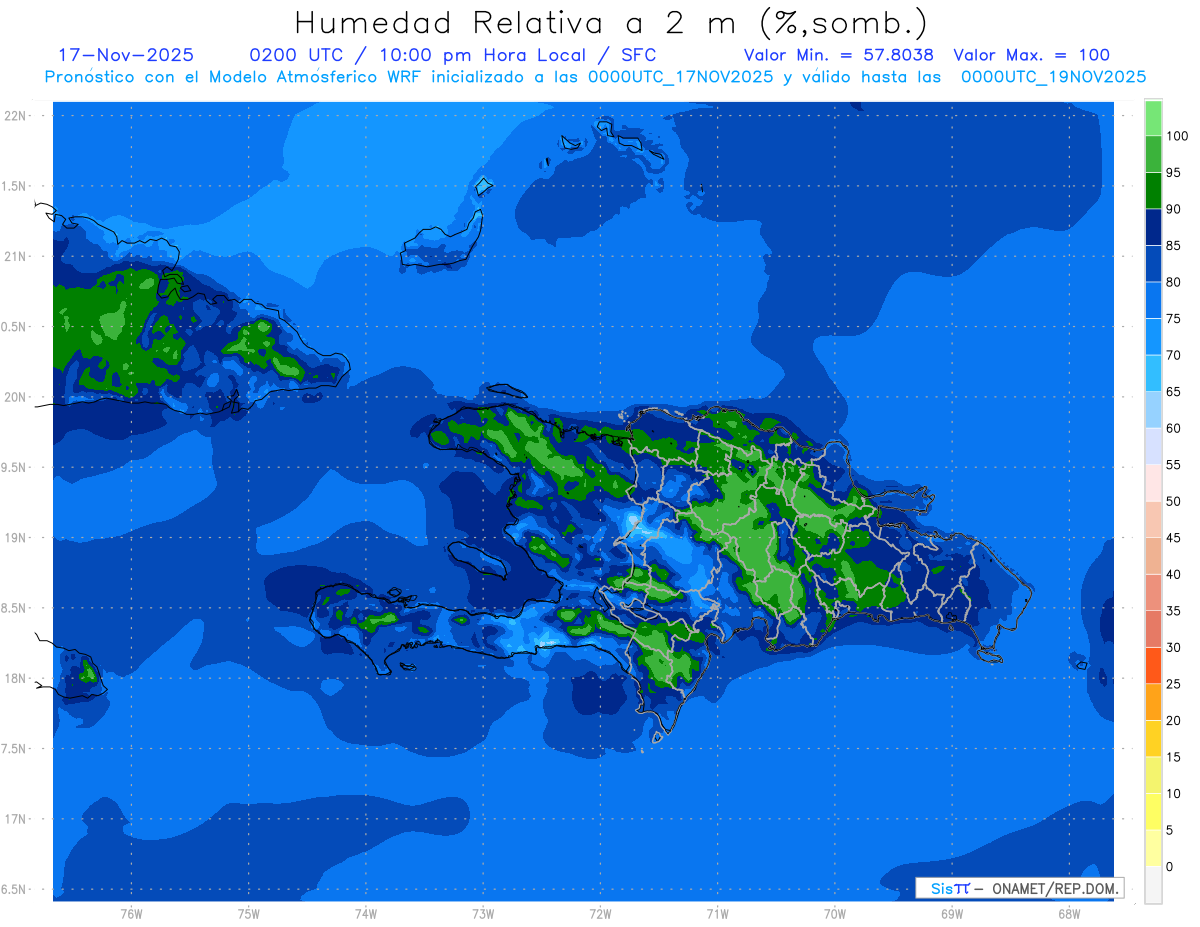Click the '22N' latitude label
The image size is (1200, 927).
[16, 116]
